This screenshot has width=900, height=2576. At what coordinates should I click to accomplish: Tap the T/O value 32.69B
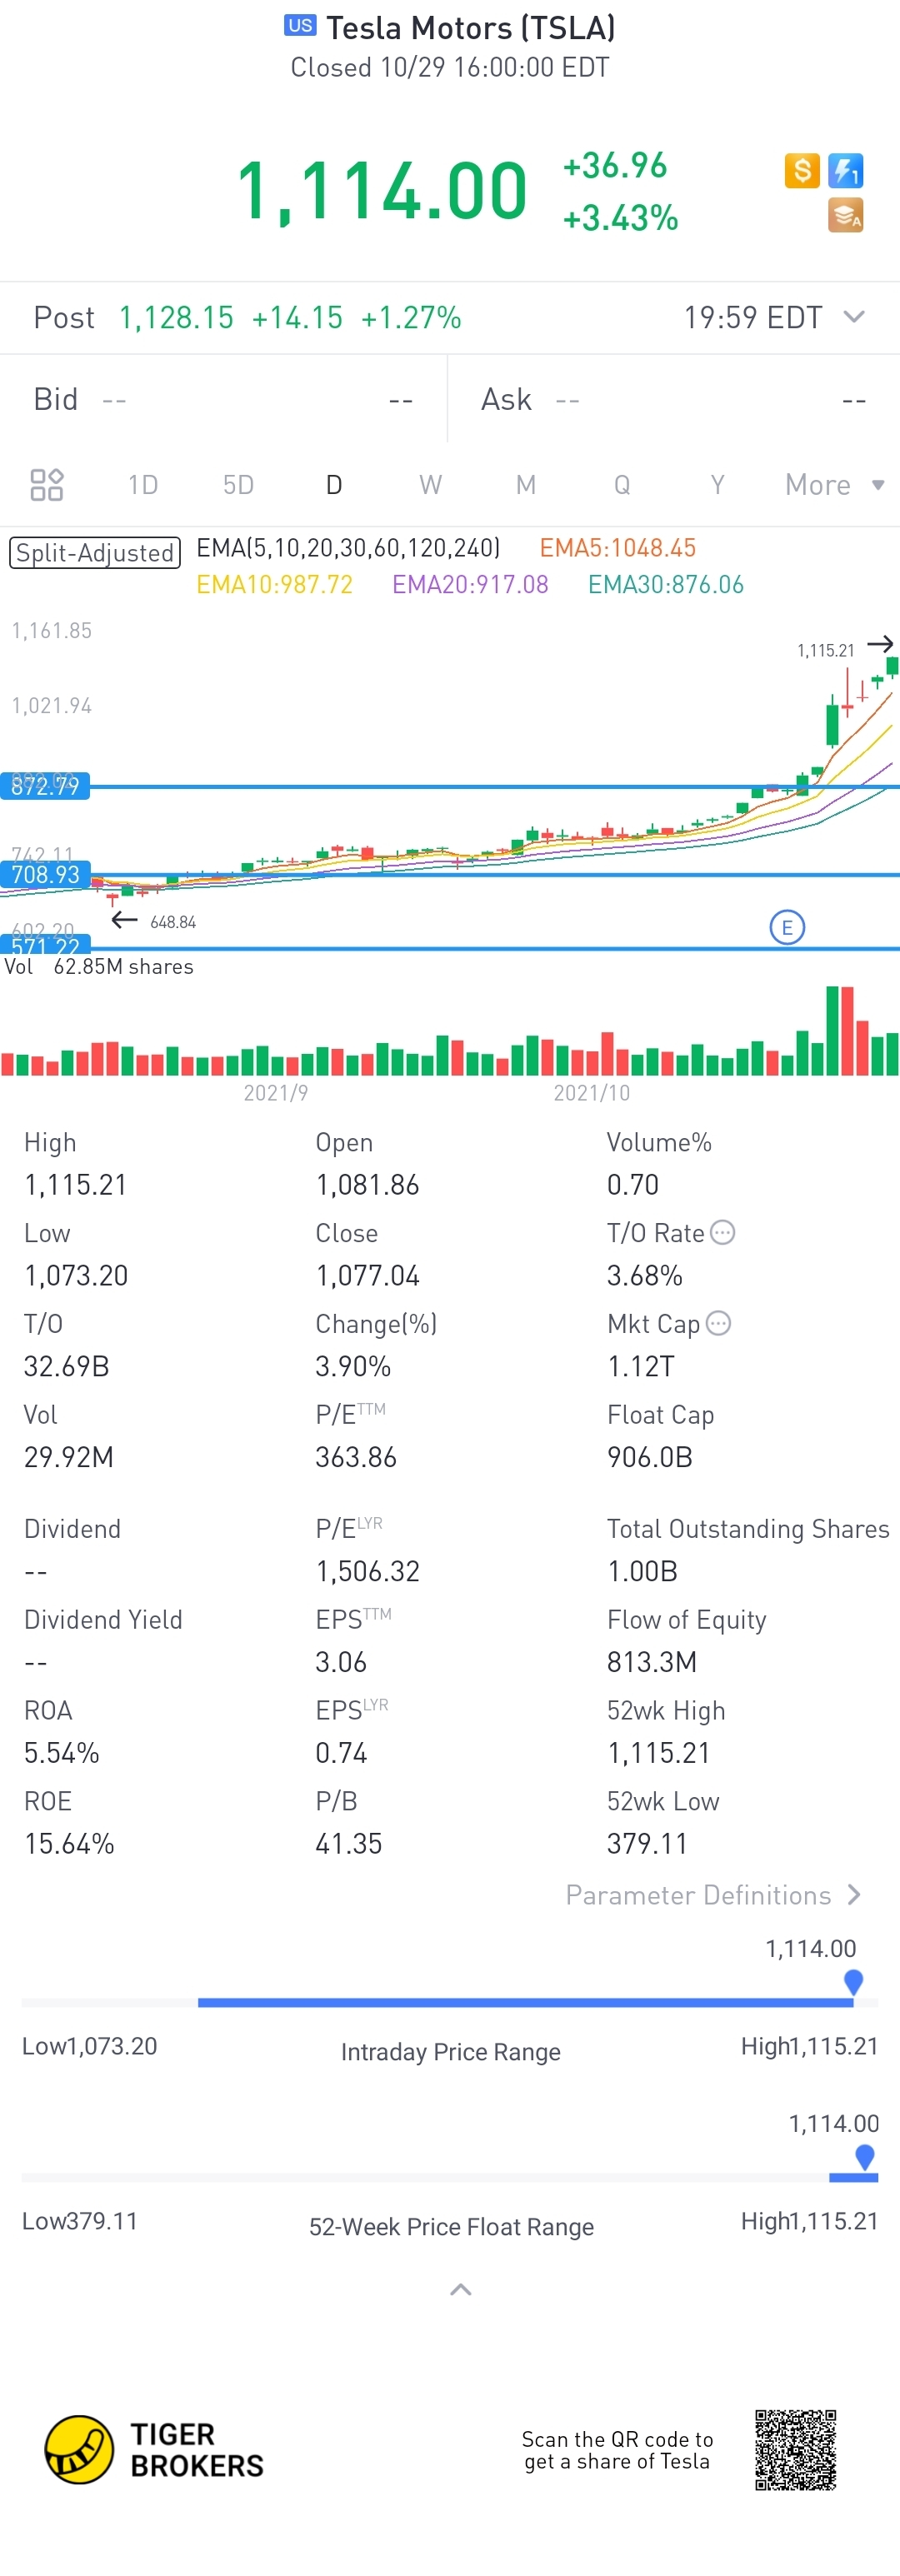[67, 1366]
